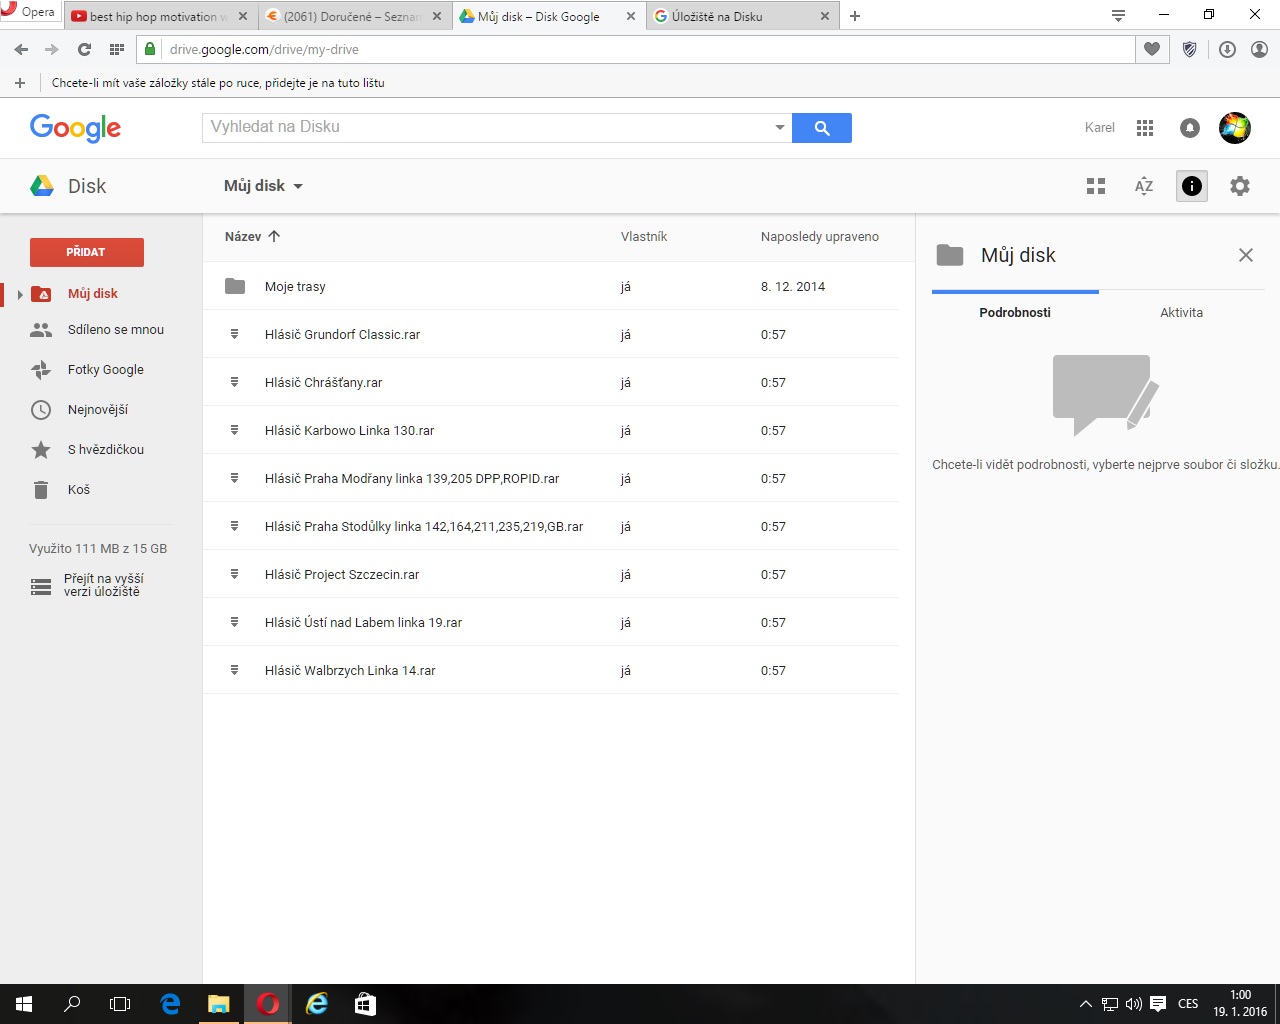
Task: Open the Google apps grid
Action: tap(1145, 128)
